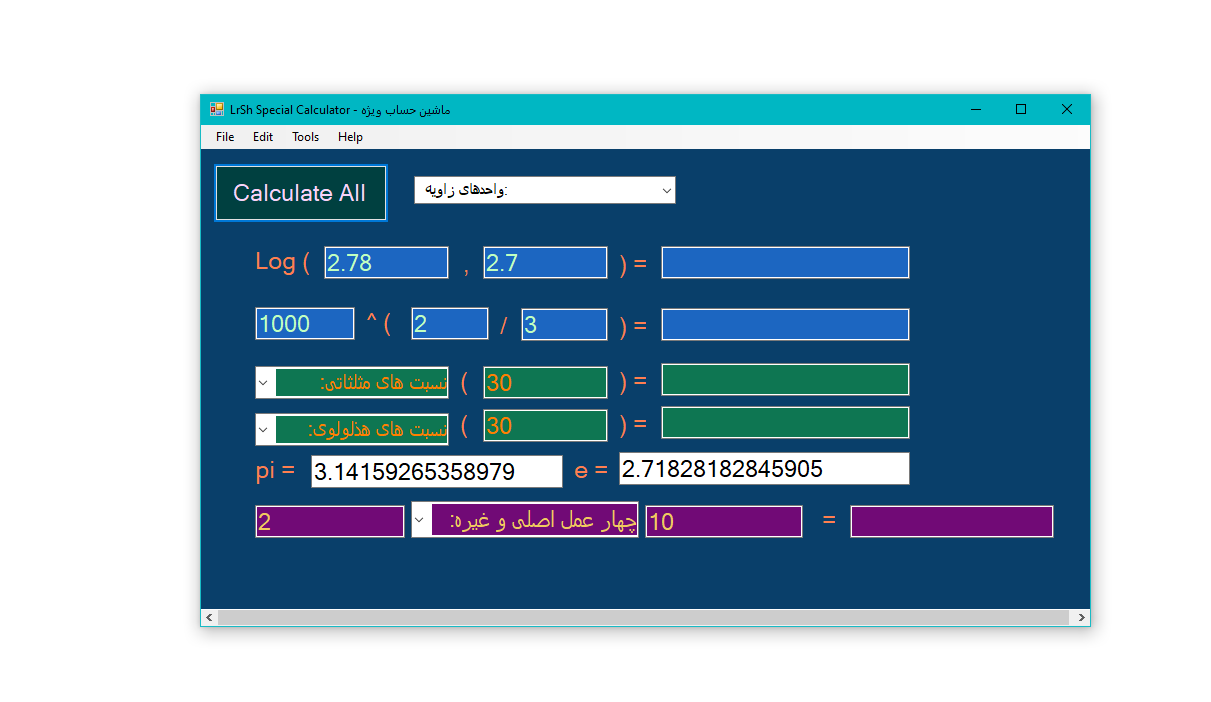
Task: Expand the trigonometric ratios combo box
Action: [x=265, y=382]
